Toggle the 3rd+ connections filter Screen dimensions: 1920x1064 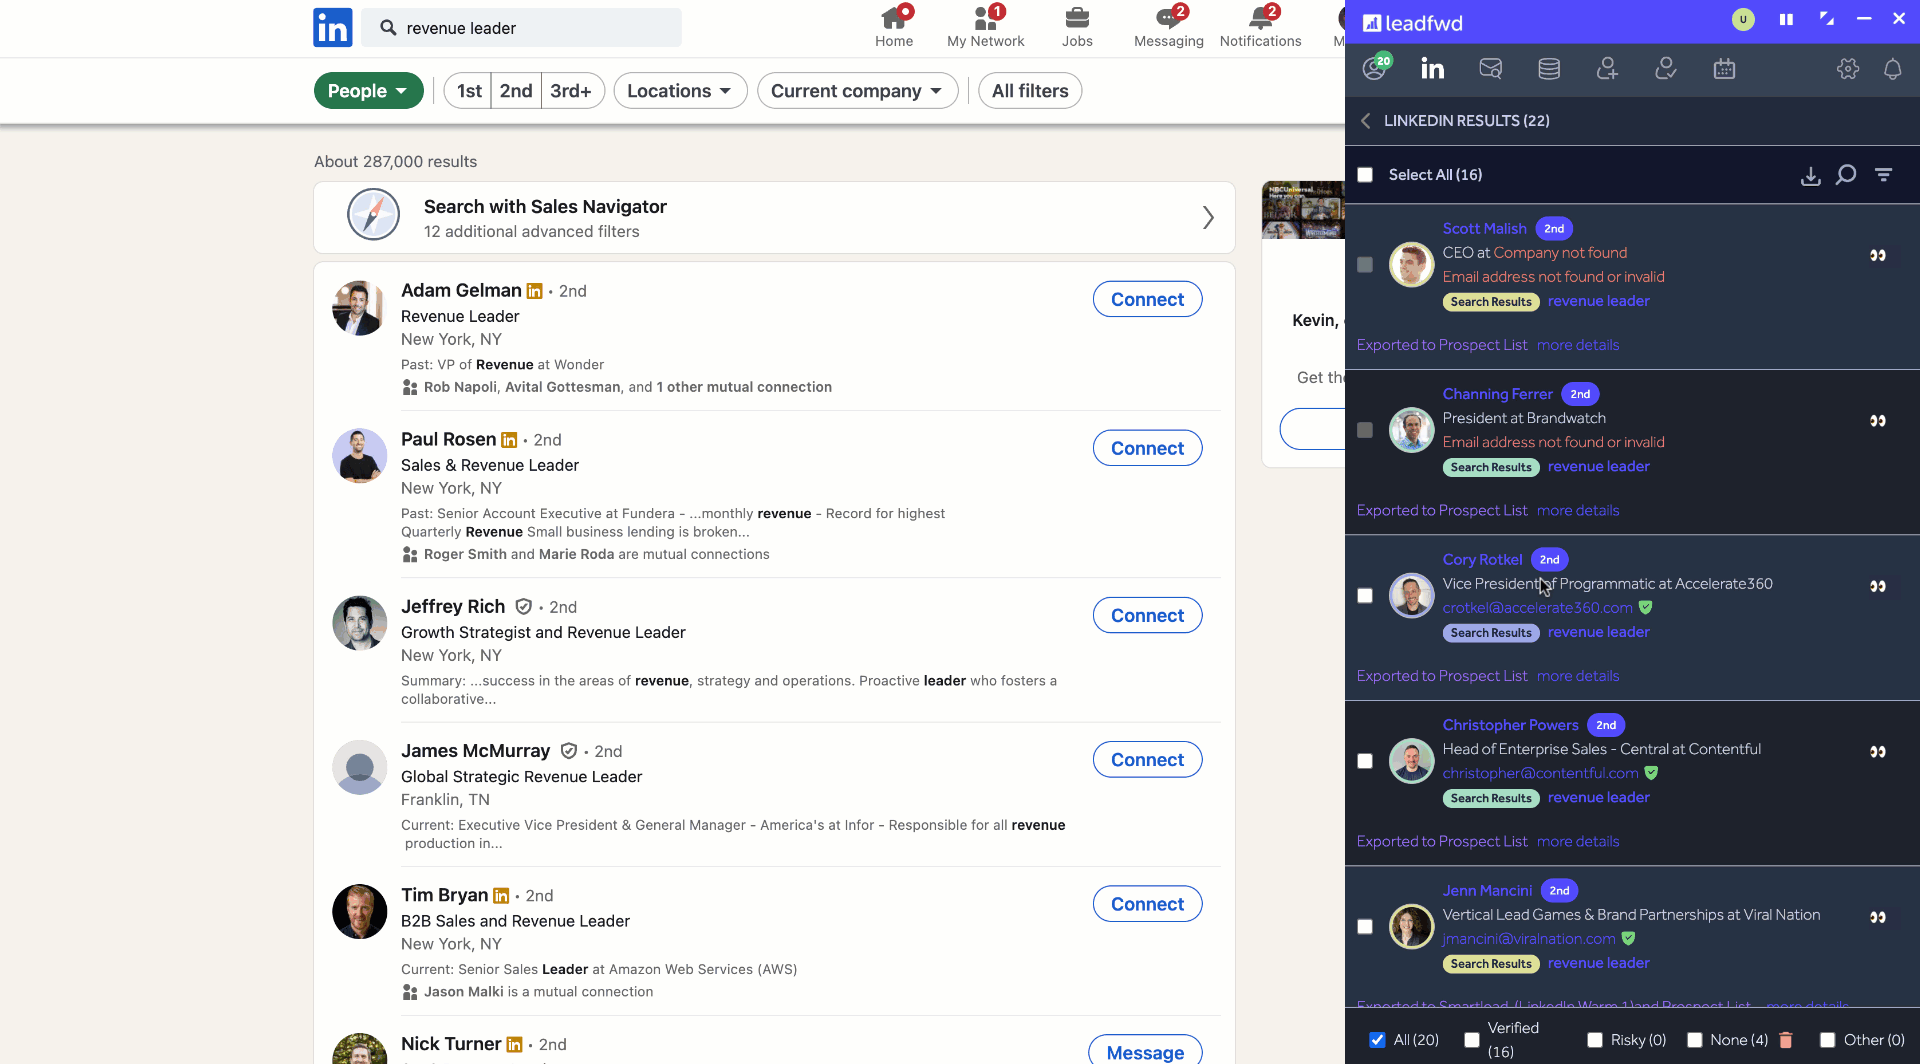point(572,91)
